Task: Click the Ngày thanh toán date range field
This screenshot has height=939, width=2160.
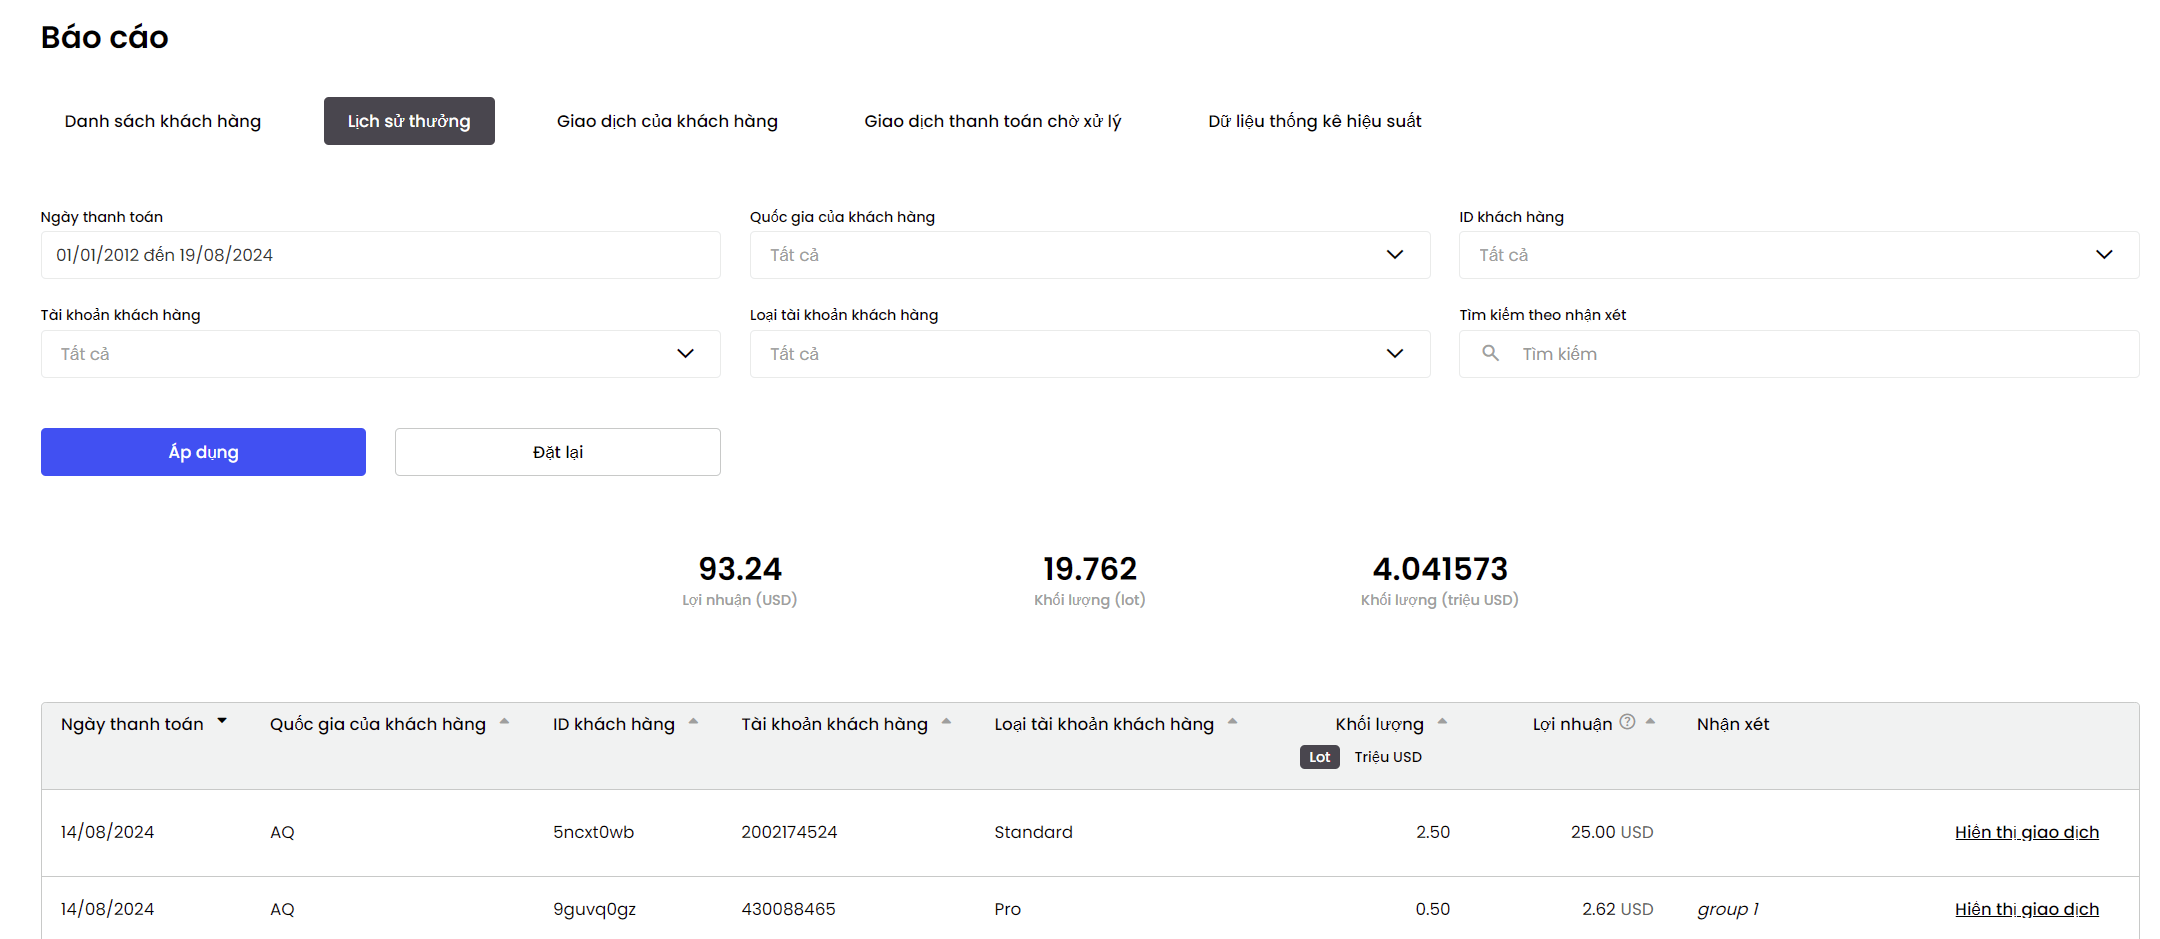Action: point(381,255)
